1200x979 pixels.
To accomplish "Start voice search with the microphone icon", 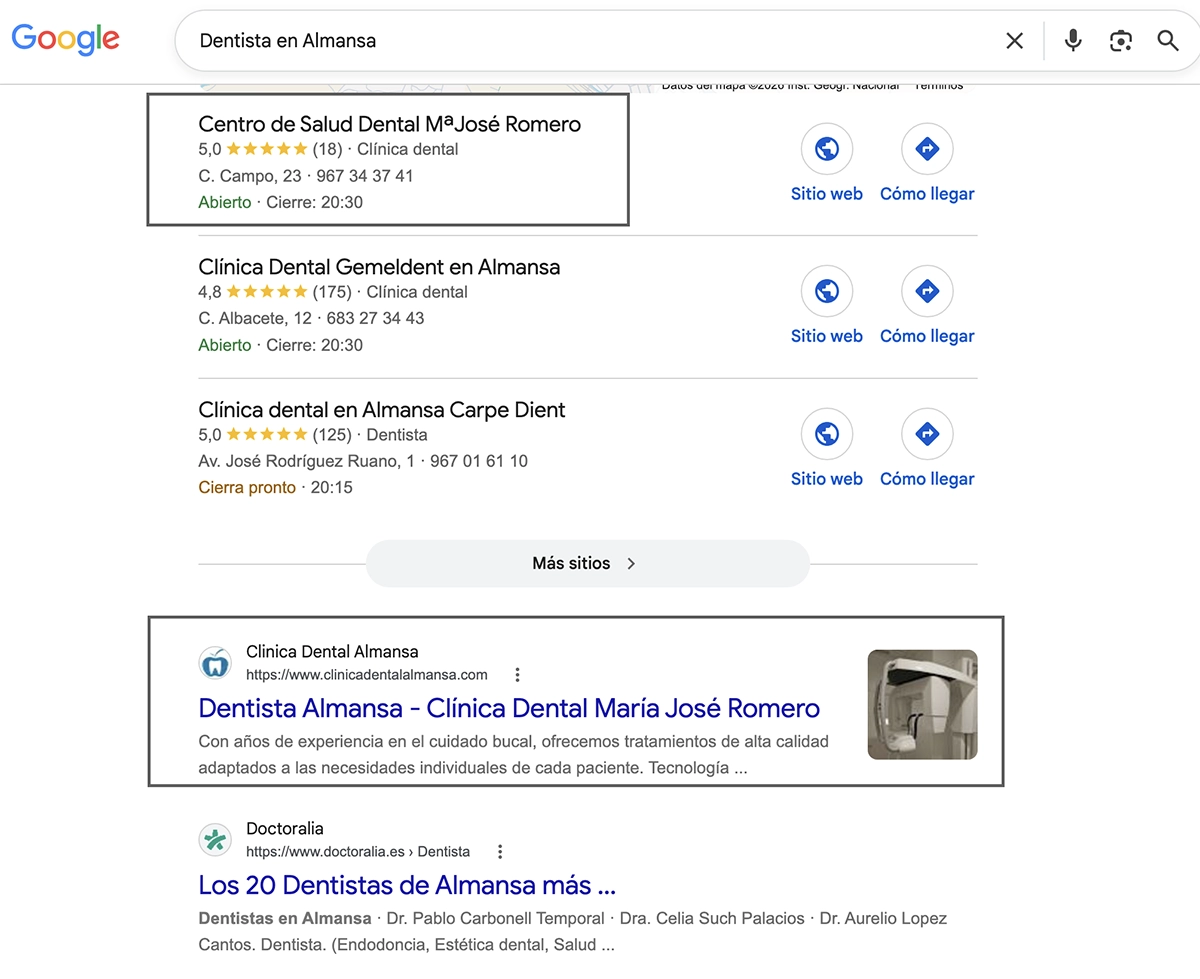I will pyautogui.click(x=1073, y=41).
